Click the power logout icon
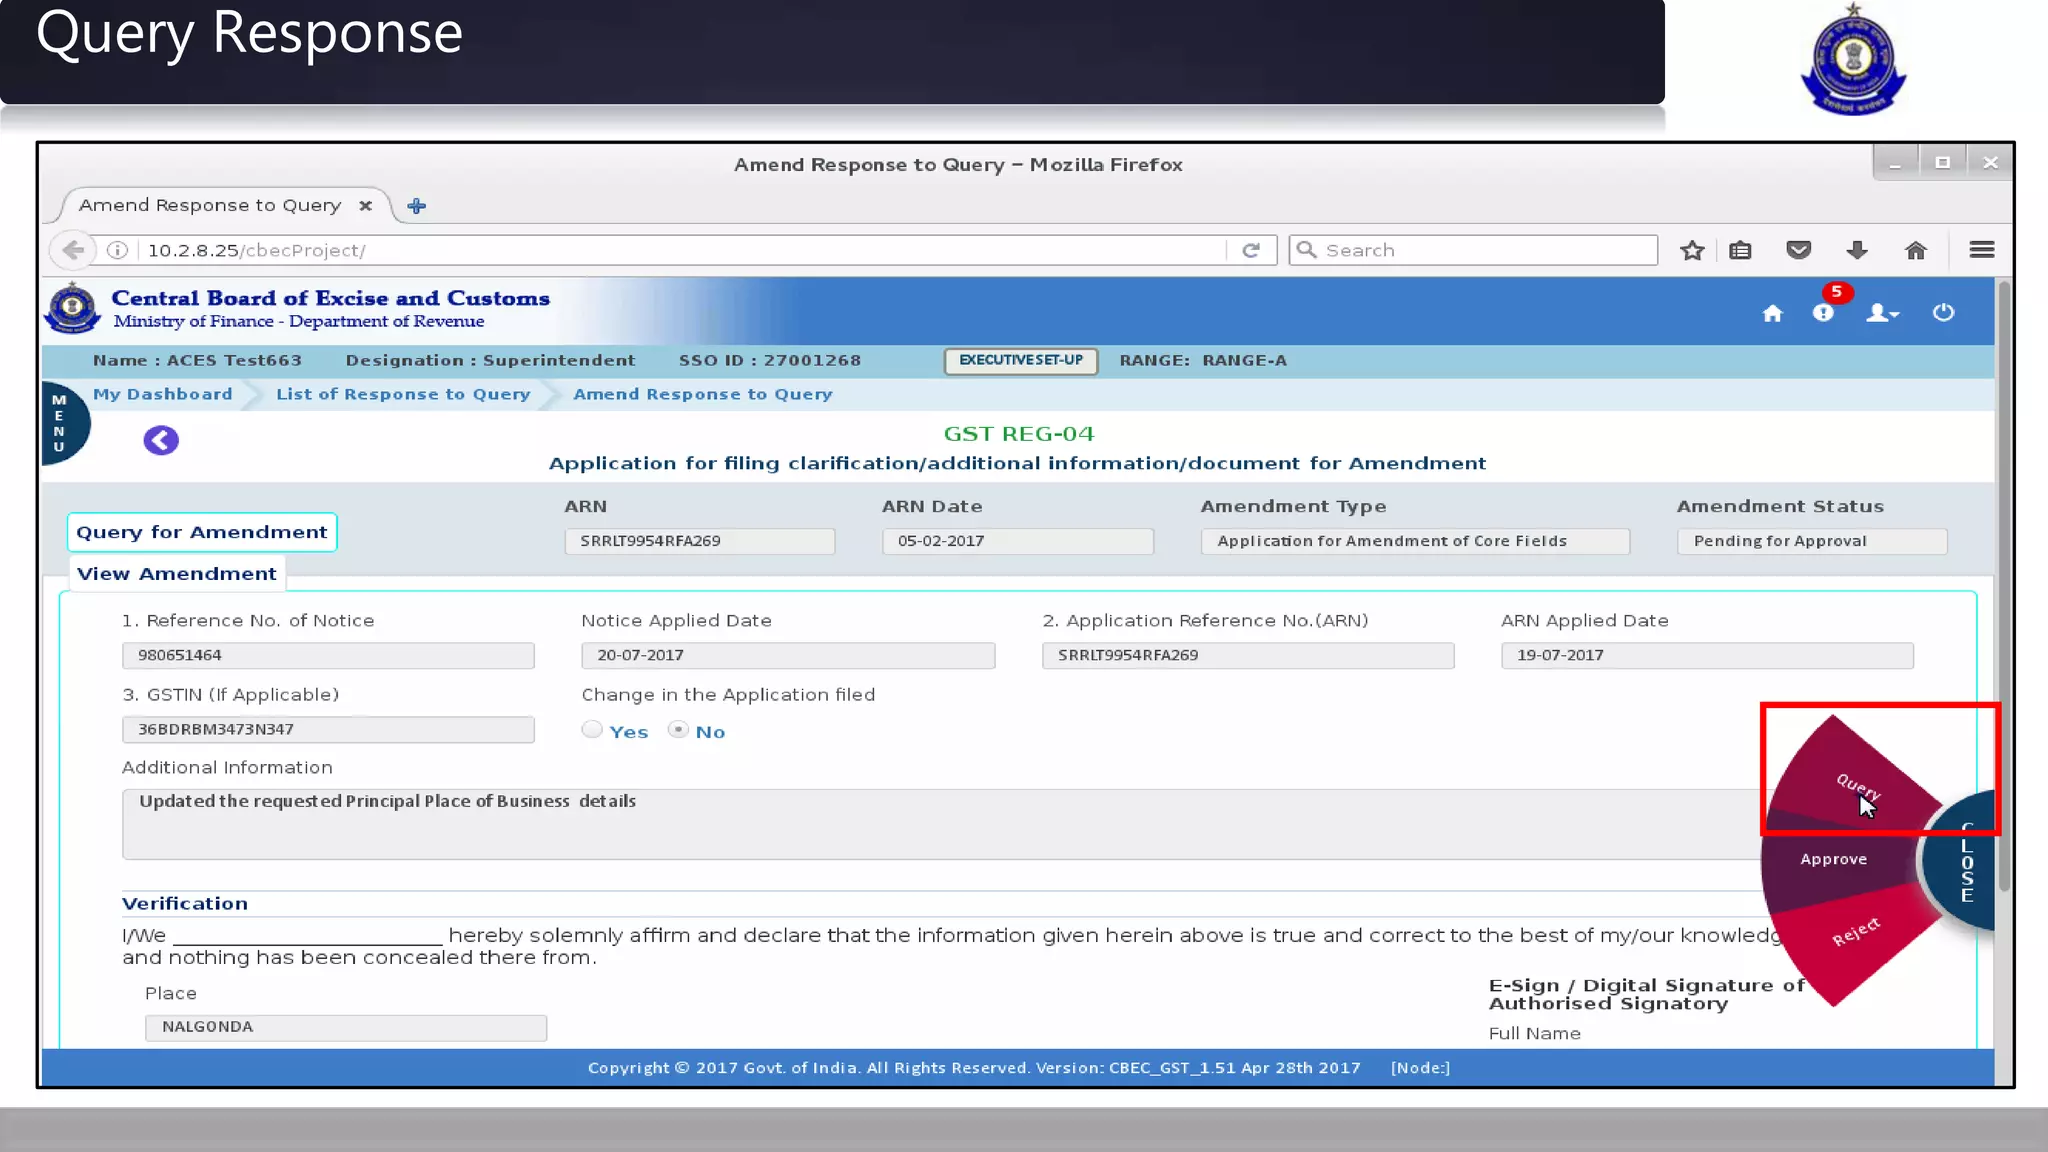This screenshot has height=1152, width=2048. [x=1943, y=313]
